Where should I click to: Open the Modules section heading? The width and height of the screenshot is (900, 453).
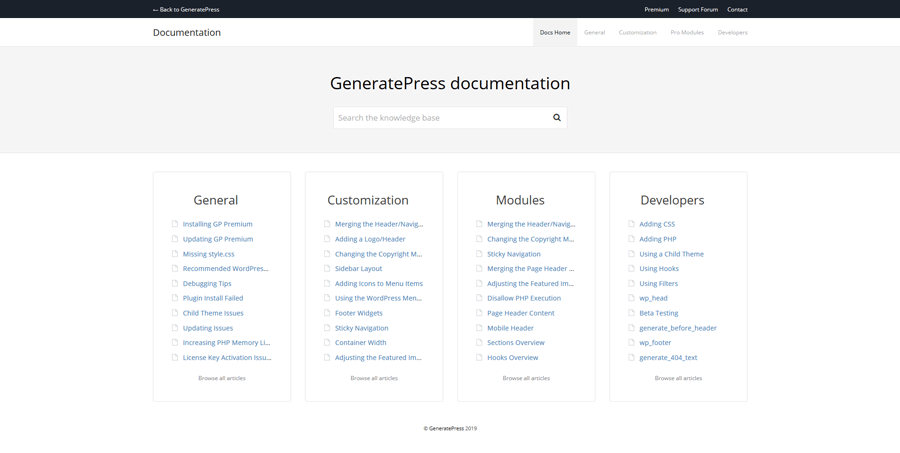pyautogui.click(x=520, y=200)
